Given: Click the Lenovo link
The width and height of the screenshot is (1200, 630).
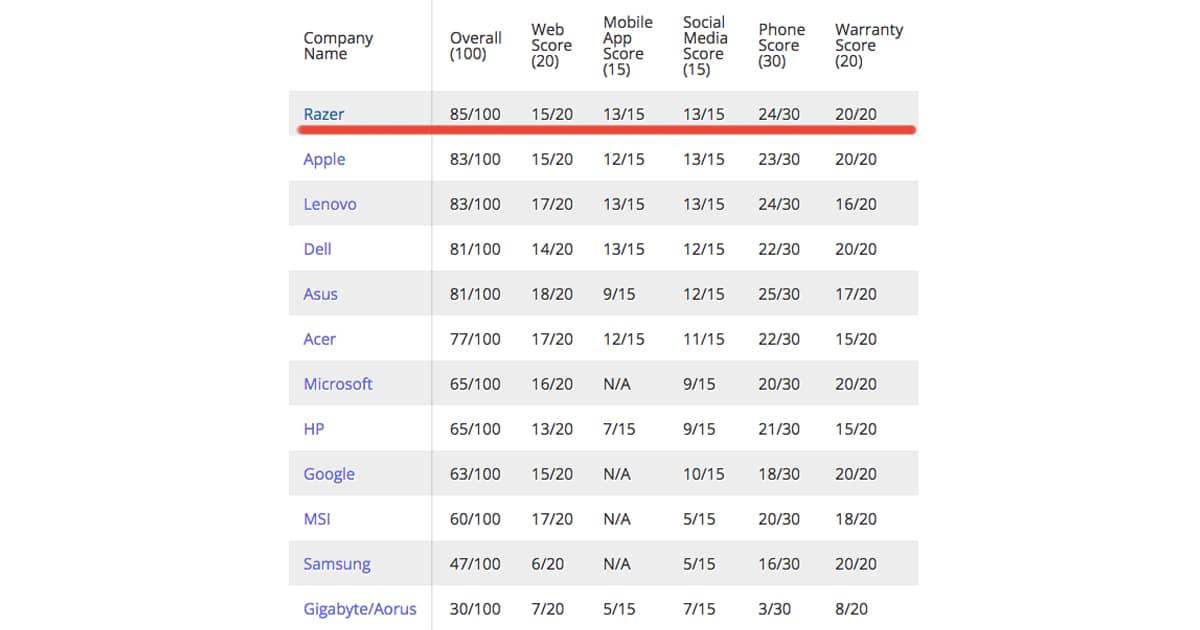Looking at the screenshot, I should (330, 204).
